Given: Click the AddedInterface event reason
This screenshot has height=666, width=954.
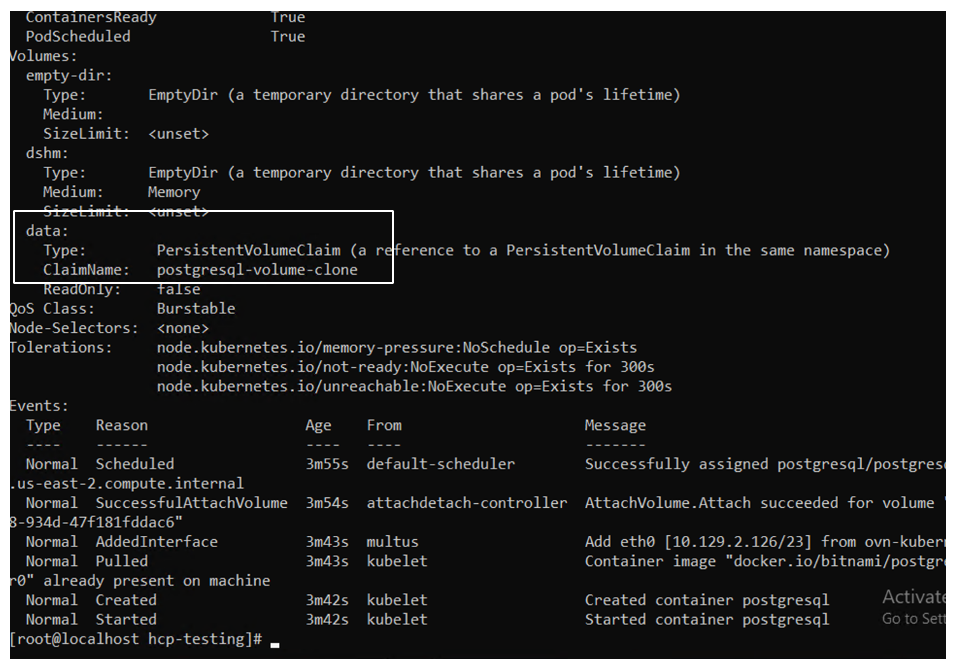Looking at the screenshot, I should point(156,542).
